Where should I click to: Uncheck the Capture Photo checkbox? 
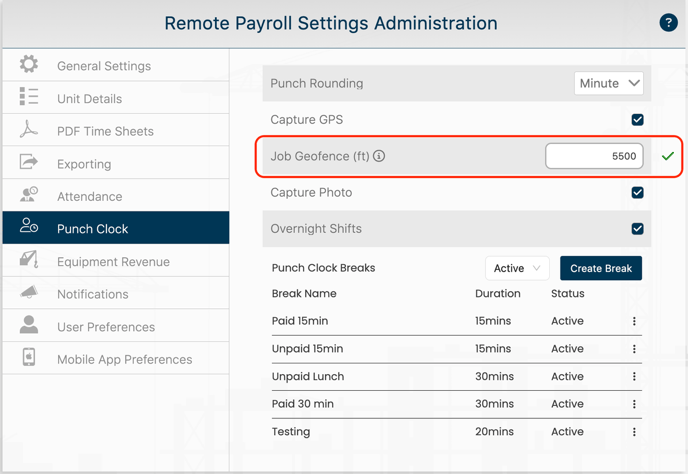(638, 193)
